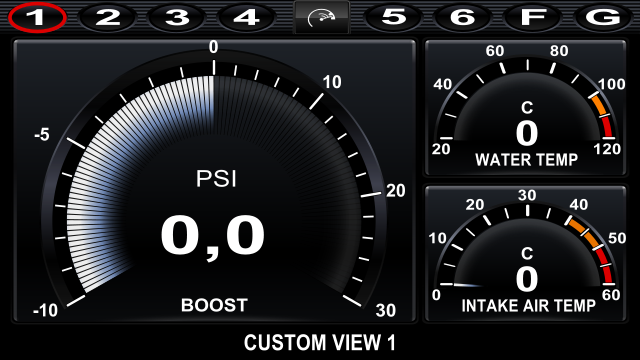The width and height of the screenshot is (640, 360).
Task: Go to custom view 4
Action: click(247, 18)
